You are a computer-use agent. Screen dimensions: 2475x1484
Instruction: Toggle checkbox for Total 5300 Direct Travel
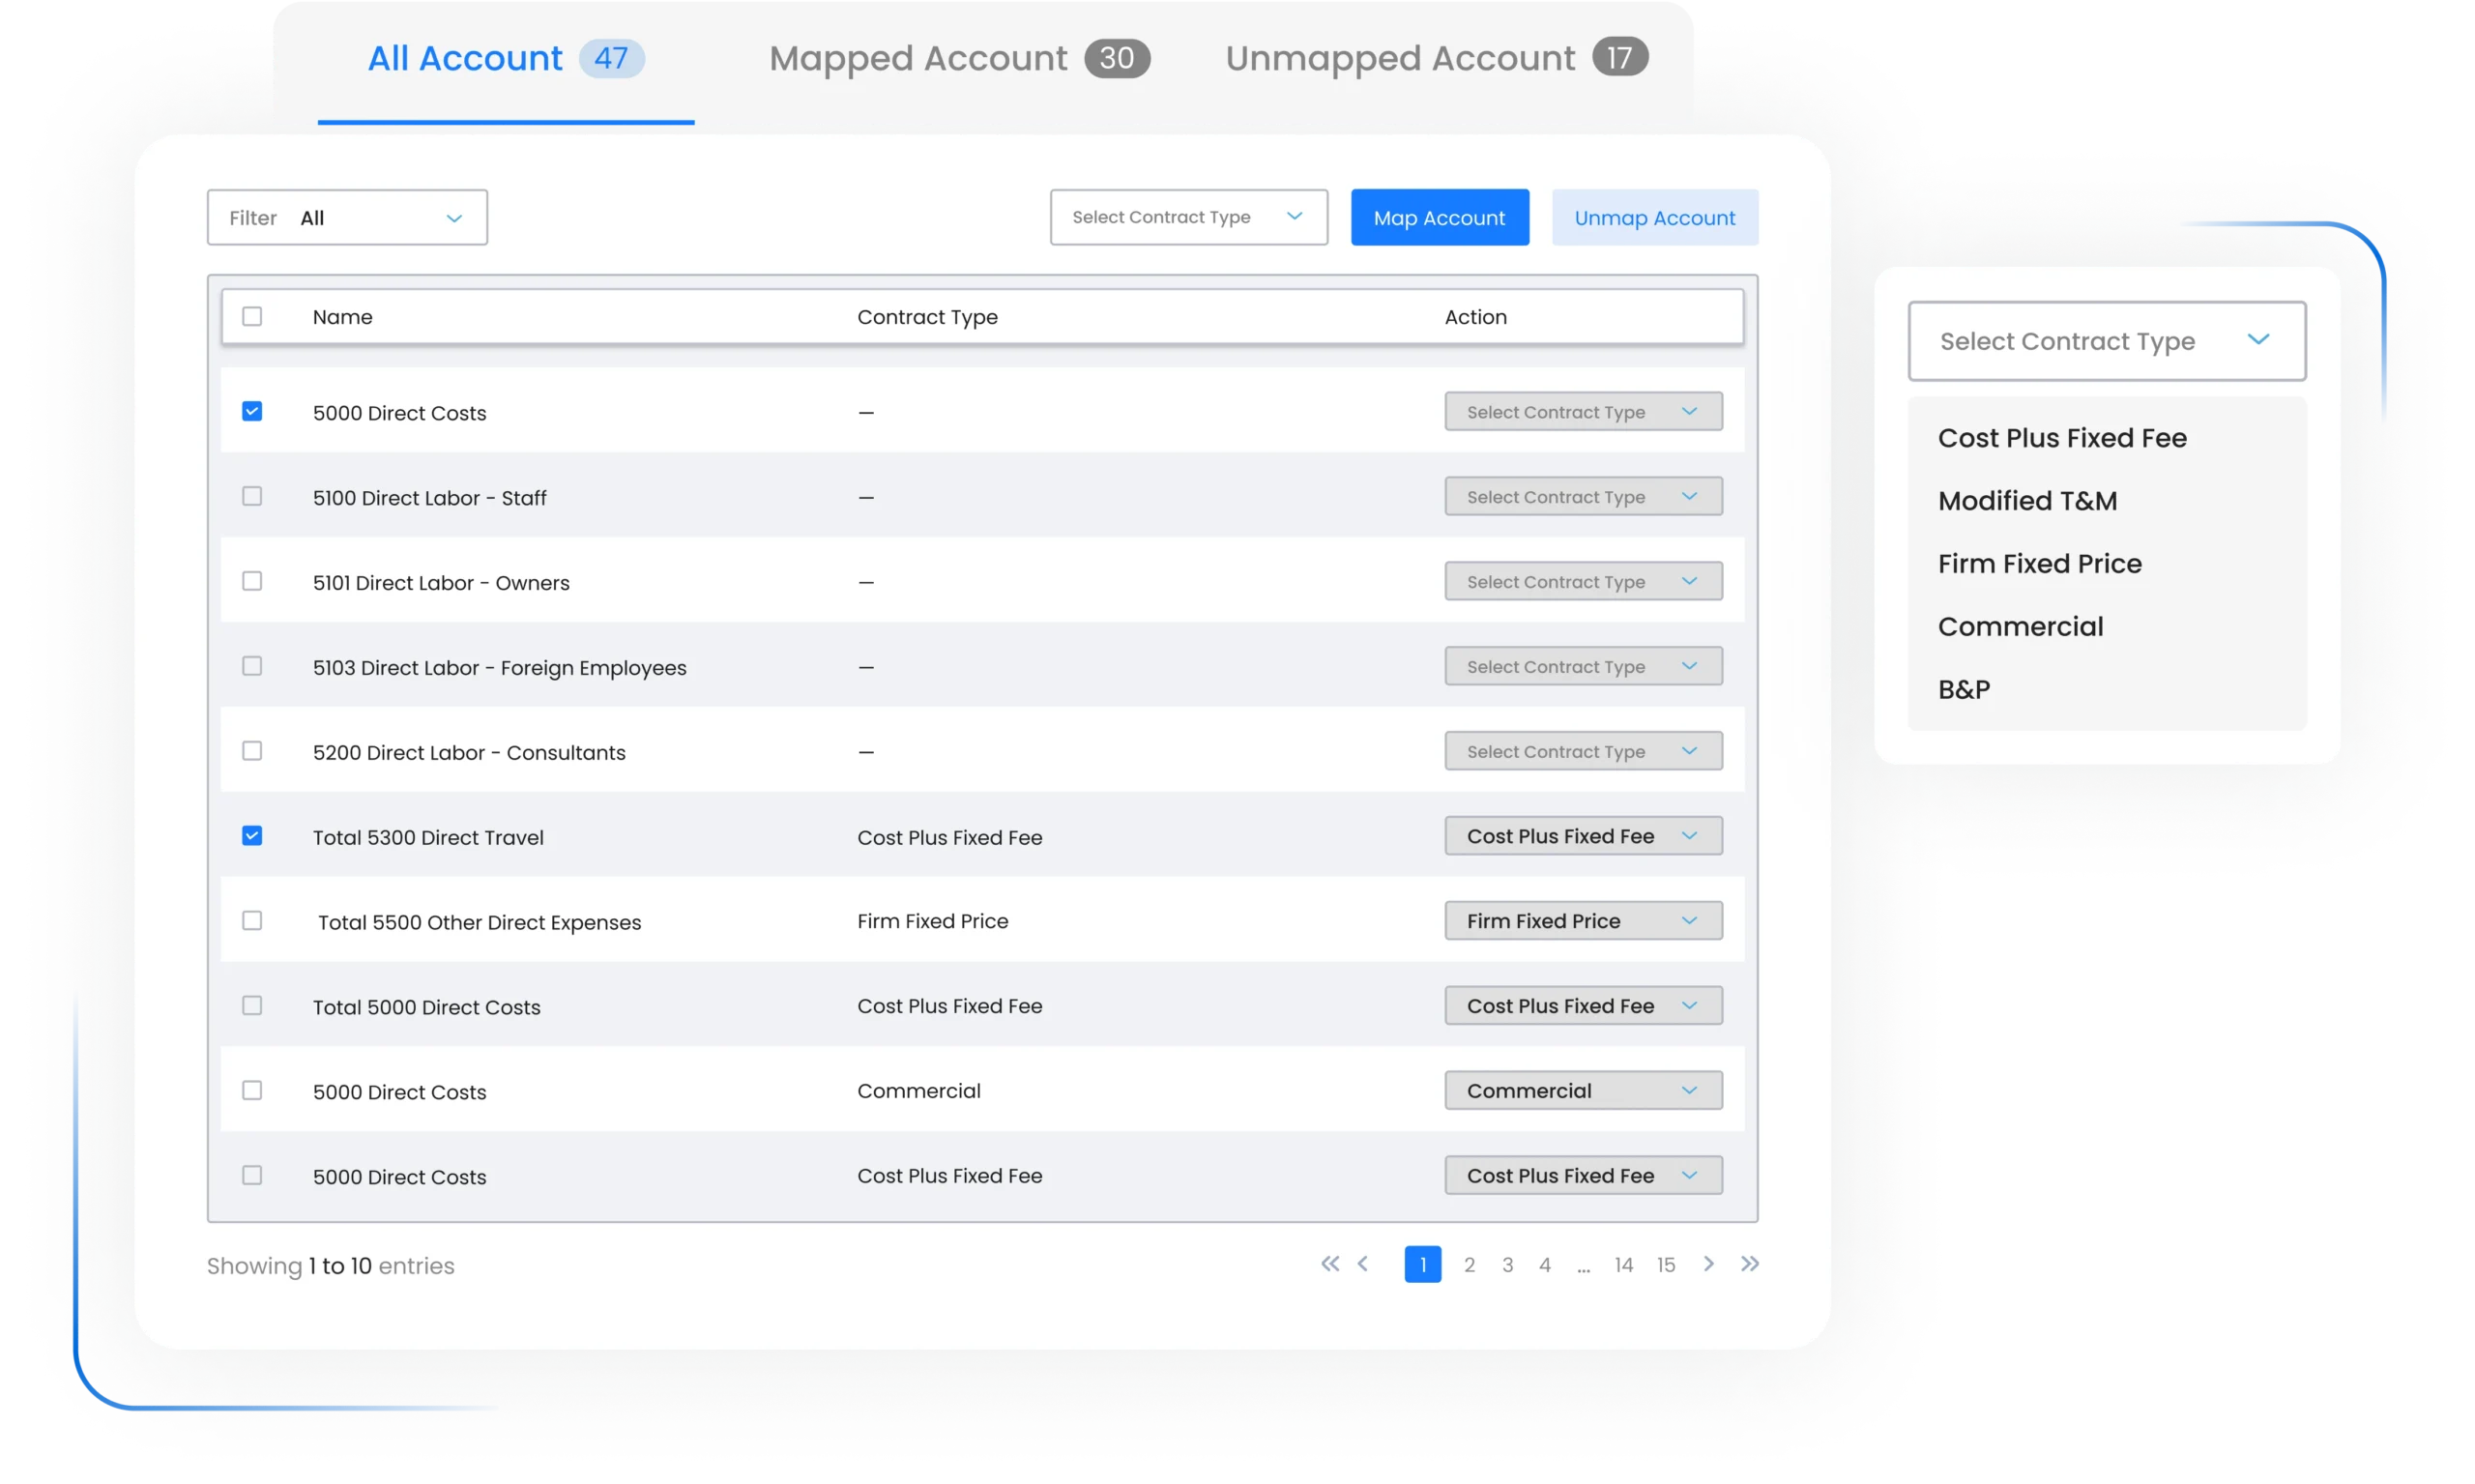coord(250,835)
